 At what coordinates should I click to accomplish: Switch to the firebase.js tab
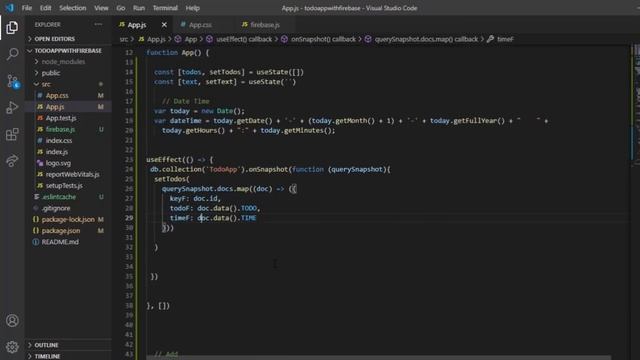tap(265, 25)
